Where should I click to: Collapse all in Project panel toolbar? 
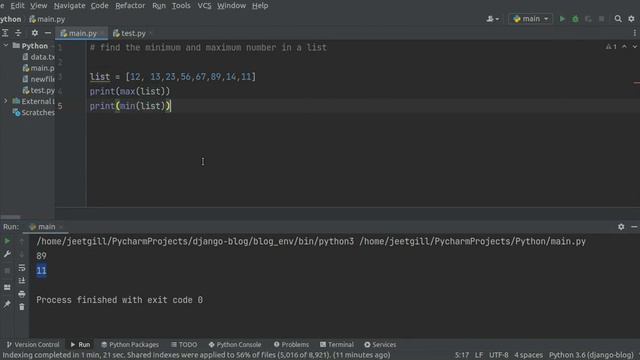pos(18,33)
